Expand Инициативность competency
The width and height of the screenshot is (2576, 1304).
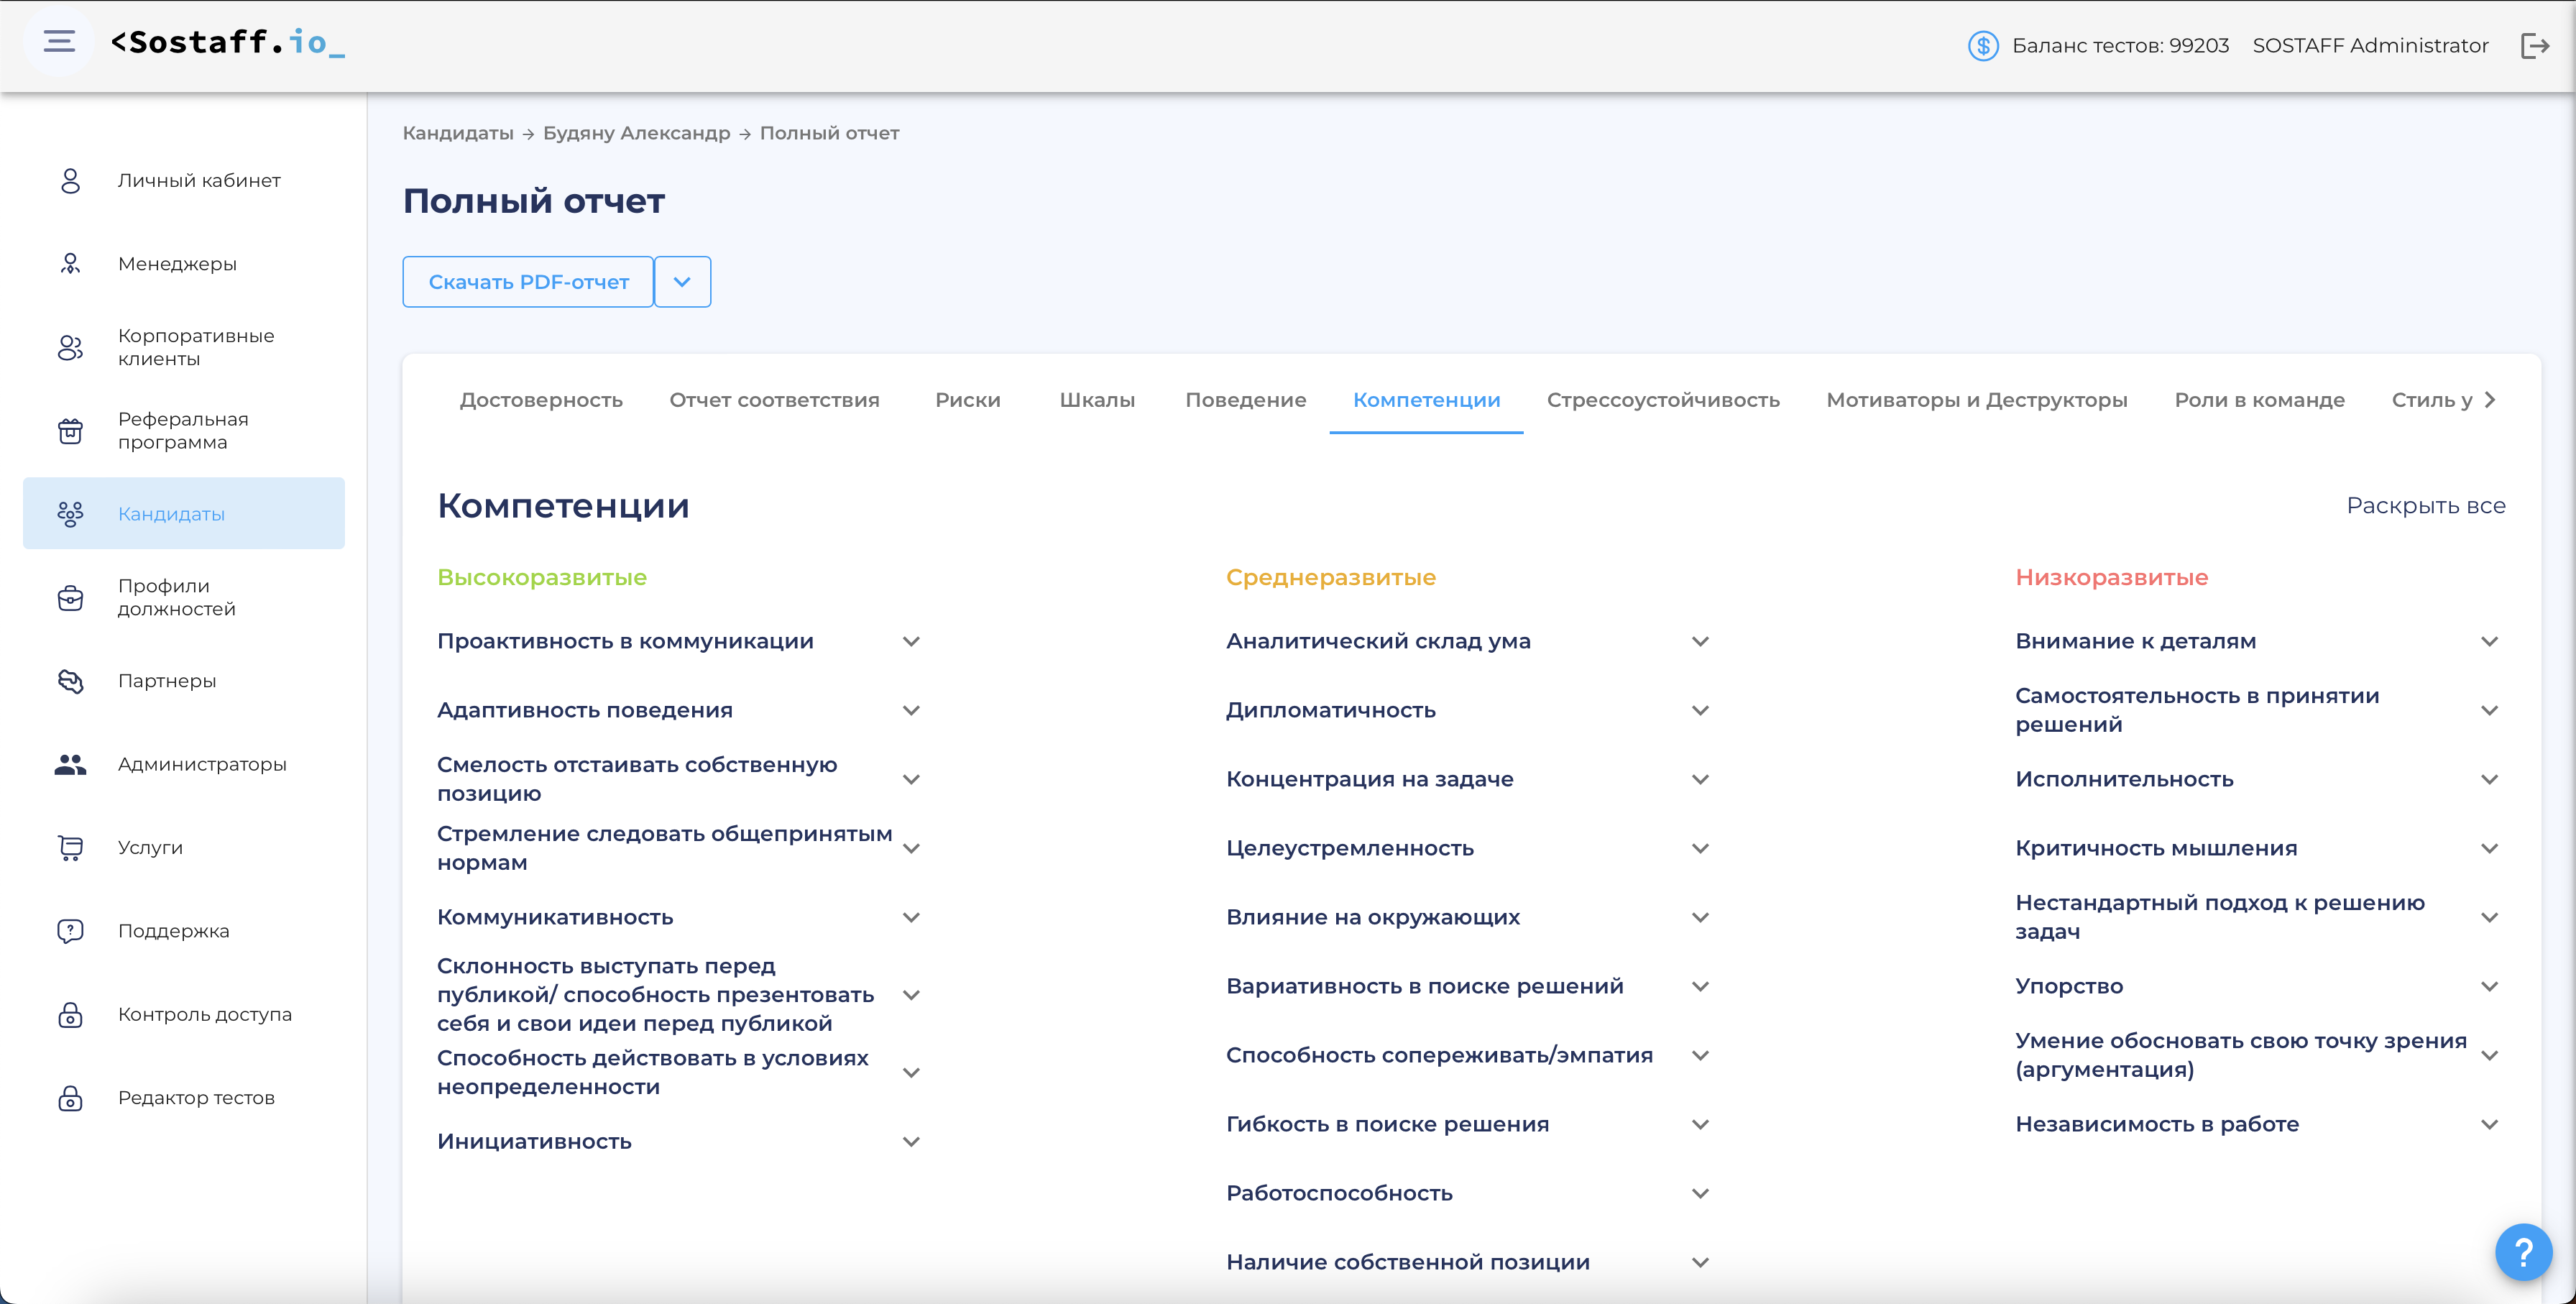(x=910, y=1141)
